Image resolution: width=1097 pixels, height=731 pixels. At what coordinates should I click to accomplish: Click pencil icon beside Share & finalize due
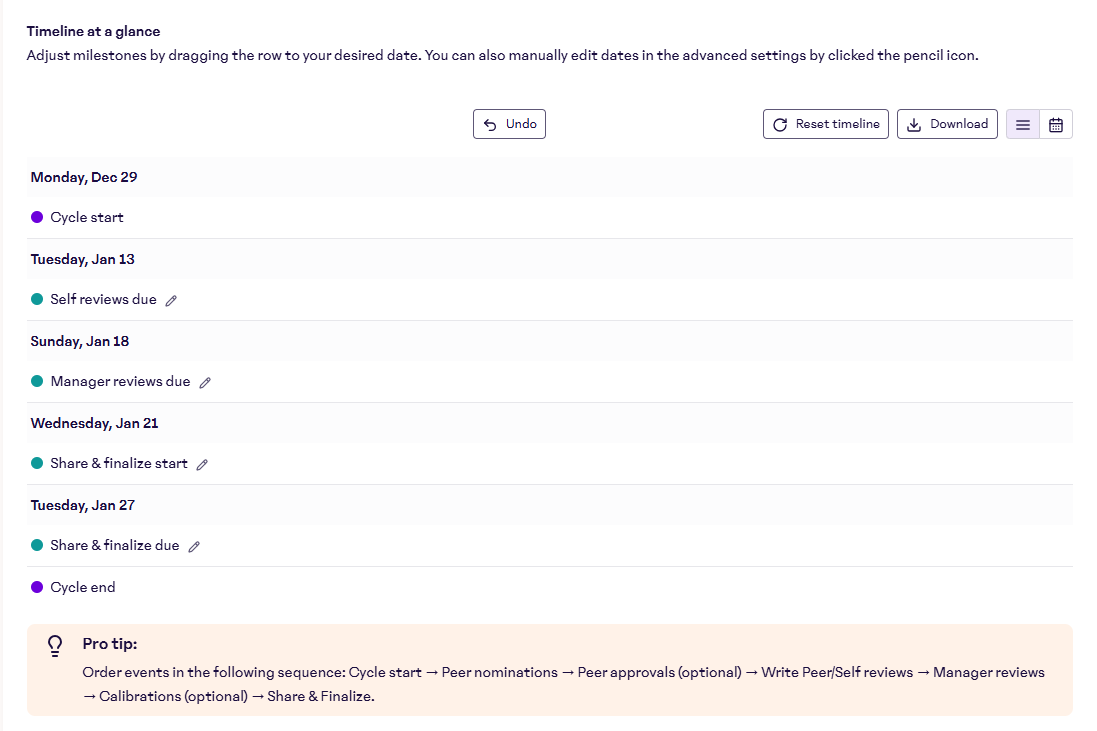coord(194,546)
